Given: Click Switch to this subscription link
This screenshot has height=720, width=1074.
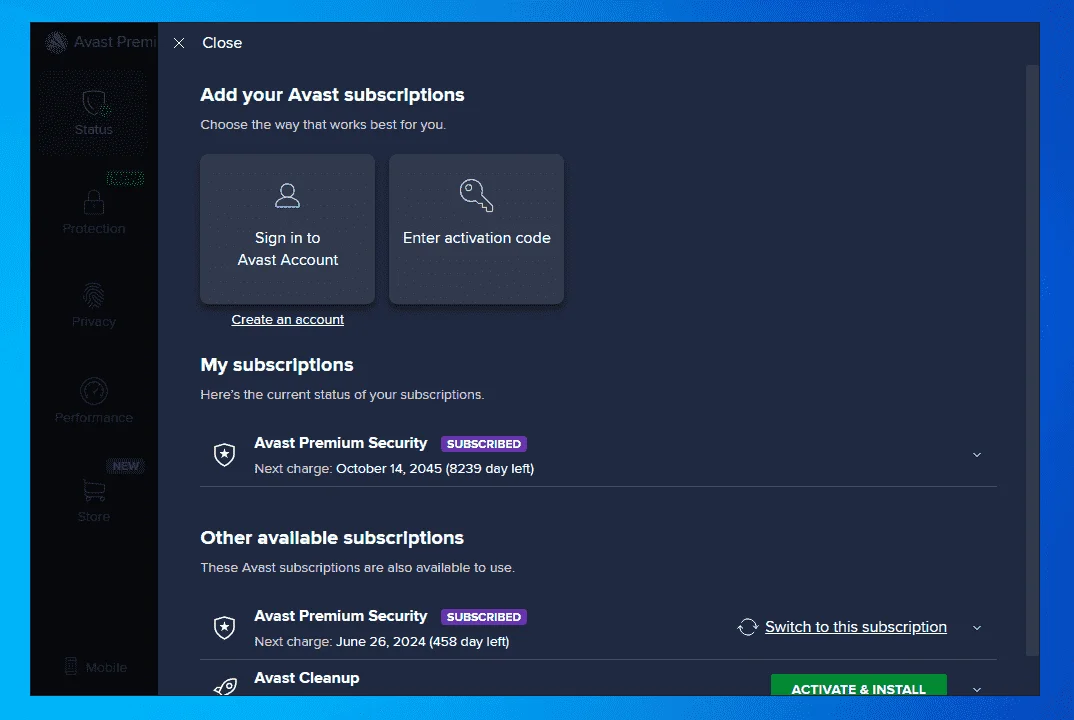Looking at the screenshot, I should click(856, 627).
